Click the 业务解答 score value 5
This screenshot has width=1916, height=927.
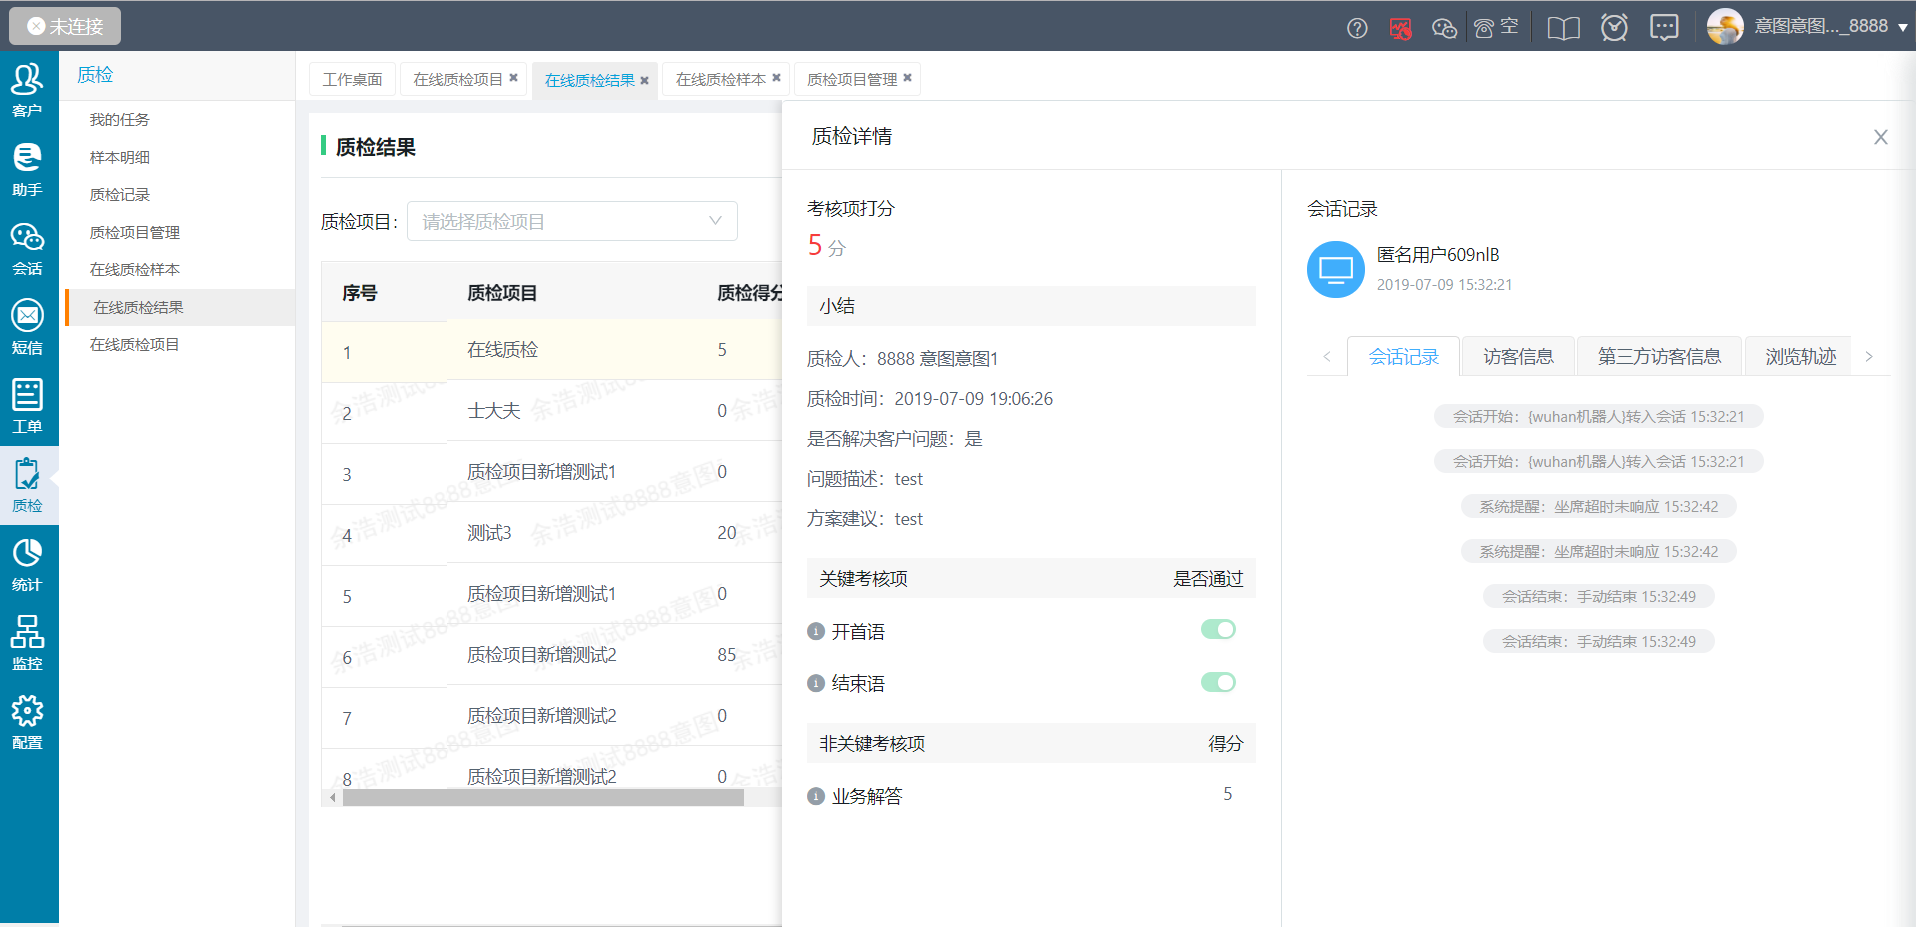(x=1227, y=794)
